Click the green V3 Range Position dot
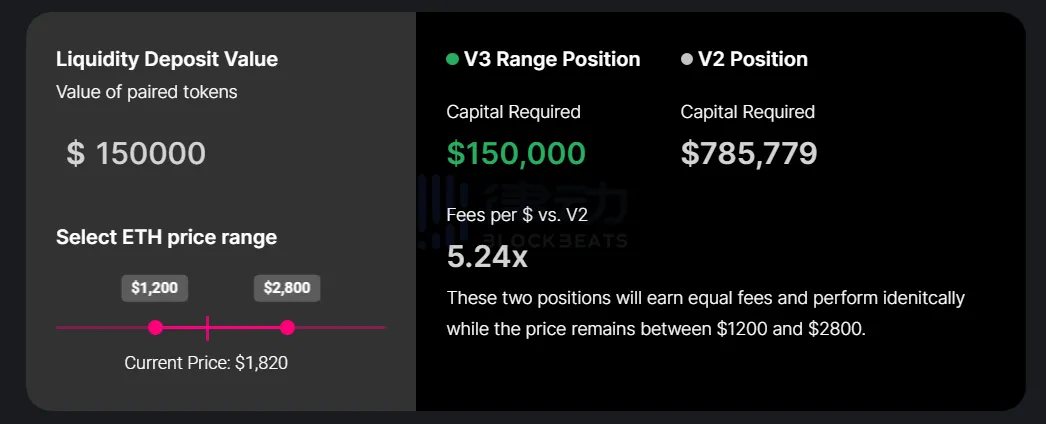Image resolution: width=1046 pixels, height=424 pixels. pos(452,60)
